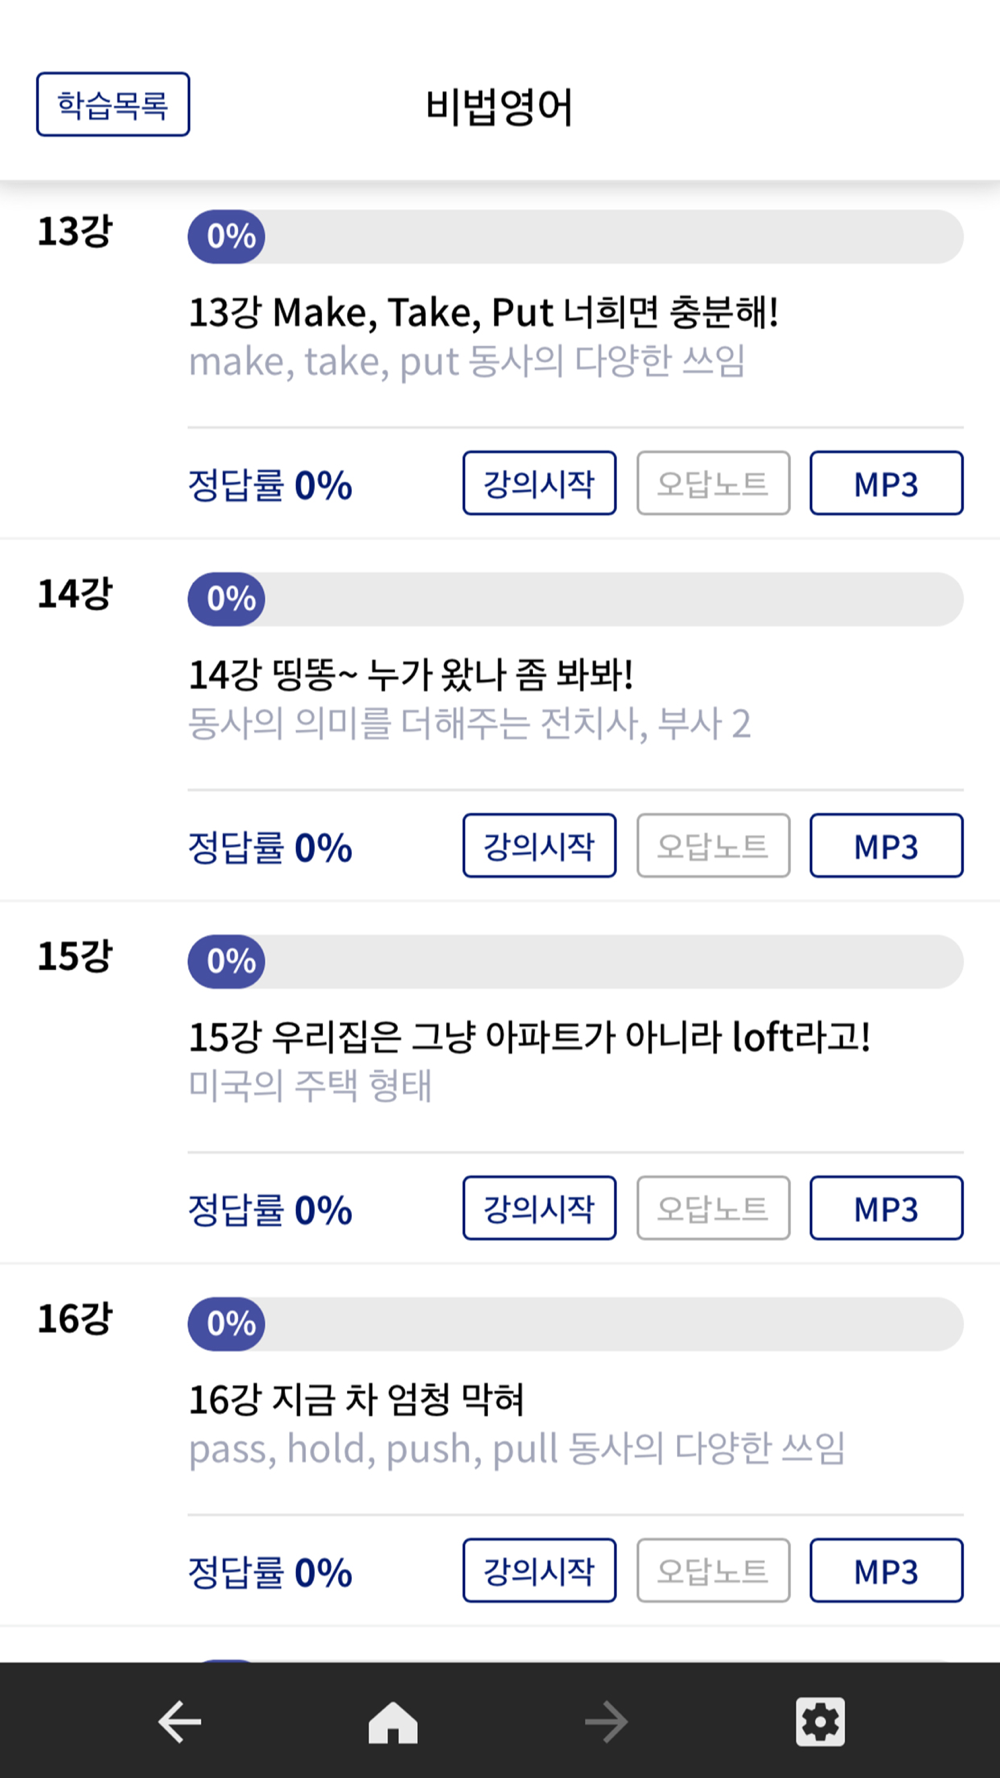Tap the back arrow in the bottom bar
Viewport: 1000px width, 1778px height.
[180, 1722]
